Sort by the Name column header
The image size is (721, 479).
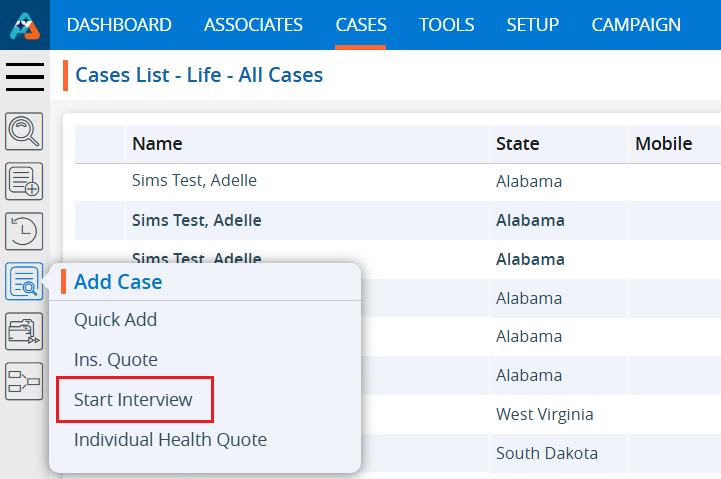click(157, 144)
